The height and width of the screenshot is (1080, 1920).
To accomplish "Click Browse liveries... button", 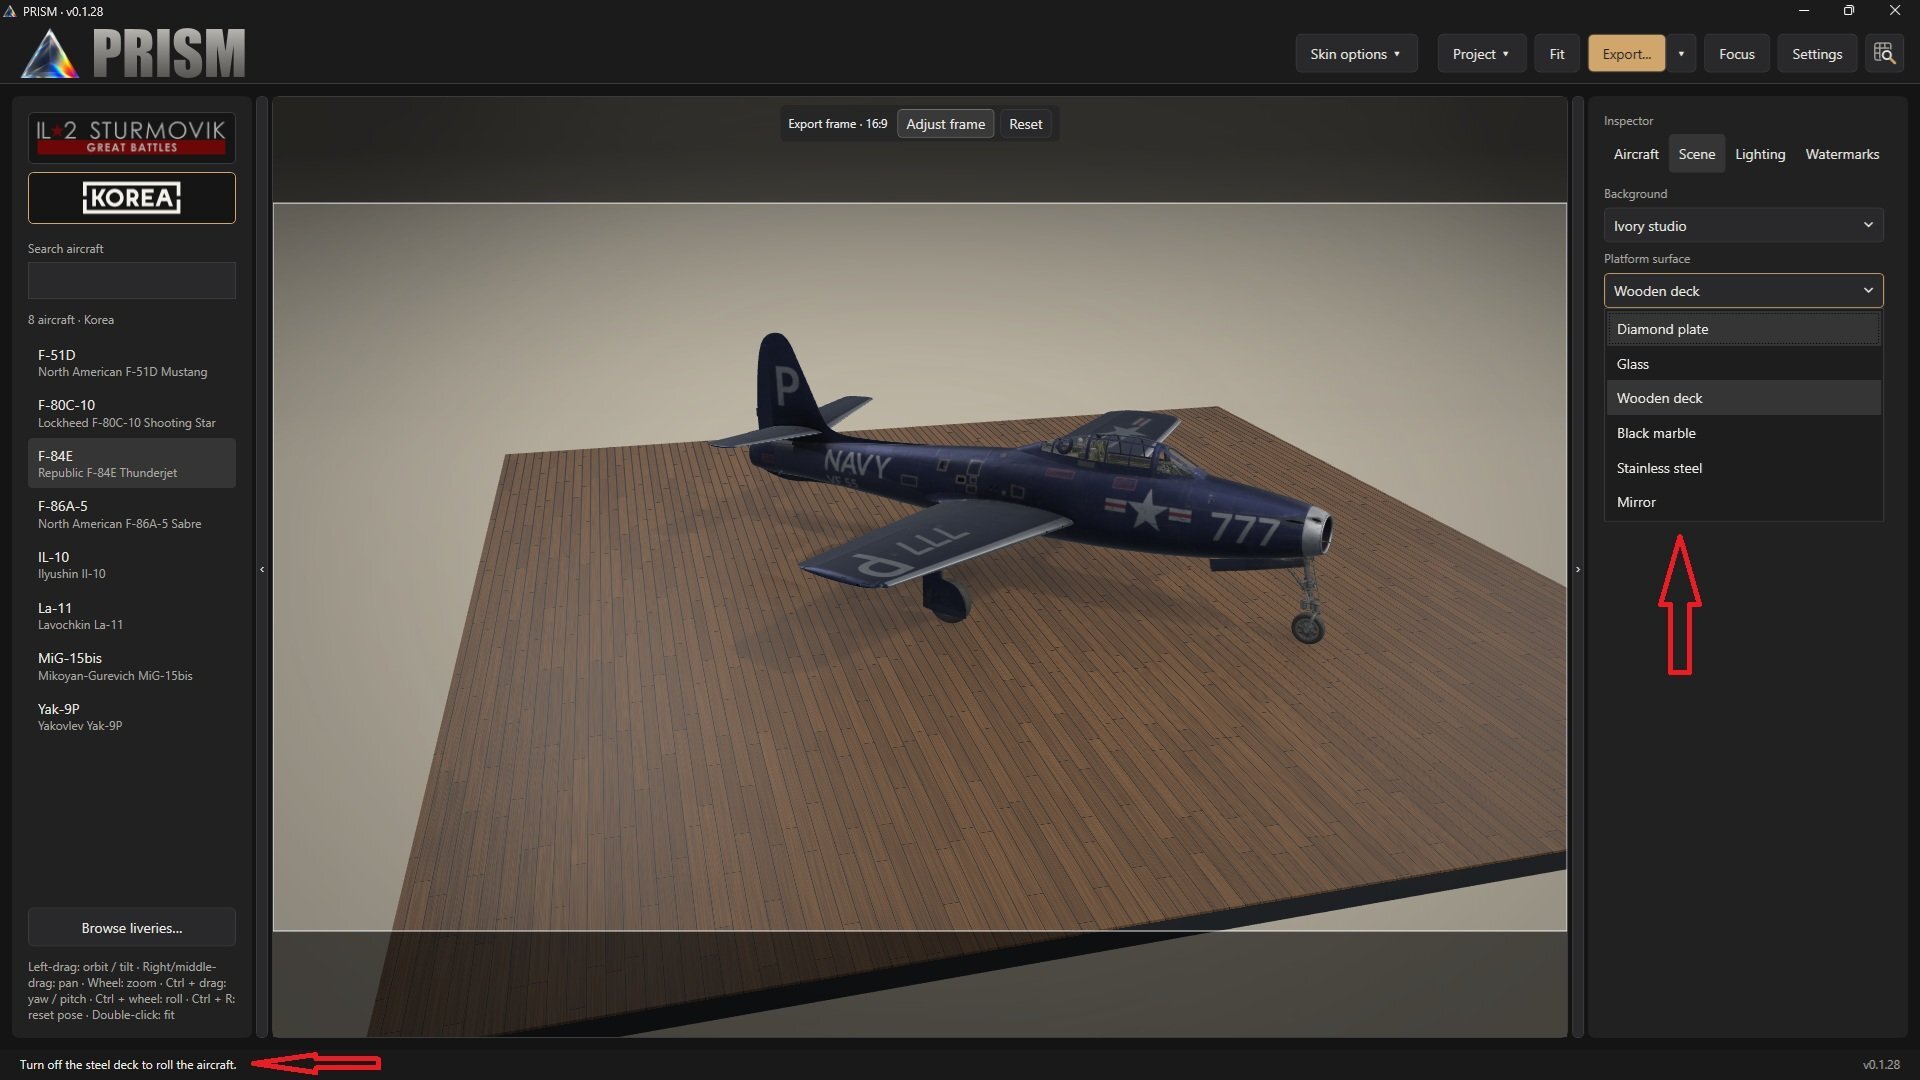I will tap(132, 928).
